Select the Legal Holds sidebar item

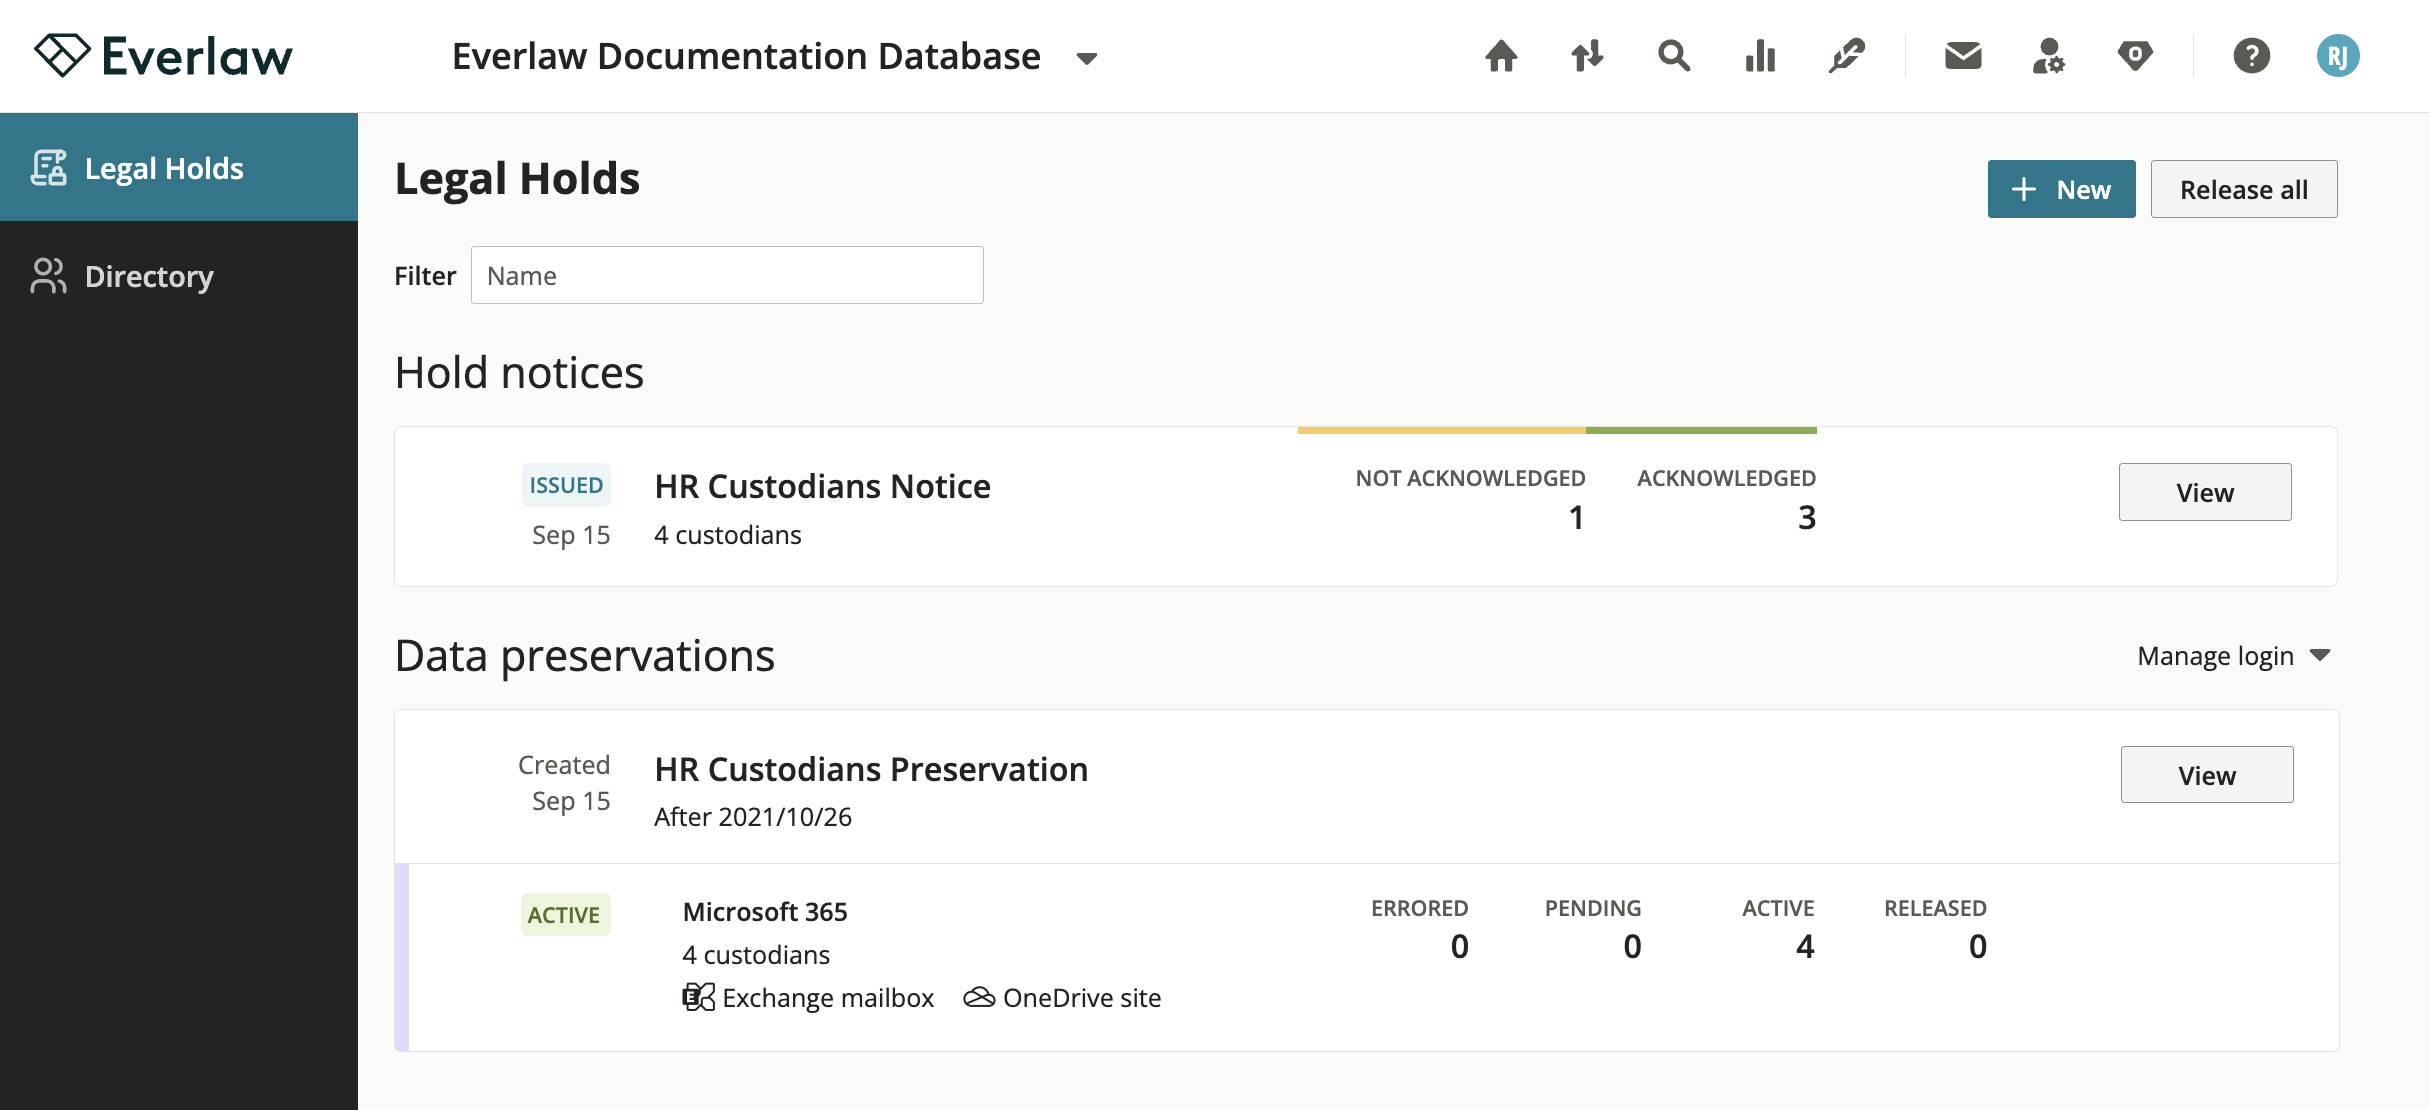point(163,167)
